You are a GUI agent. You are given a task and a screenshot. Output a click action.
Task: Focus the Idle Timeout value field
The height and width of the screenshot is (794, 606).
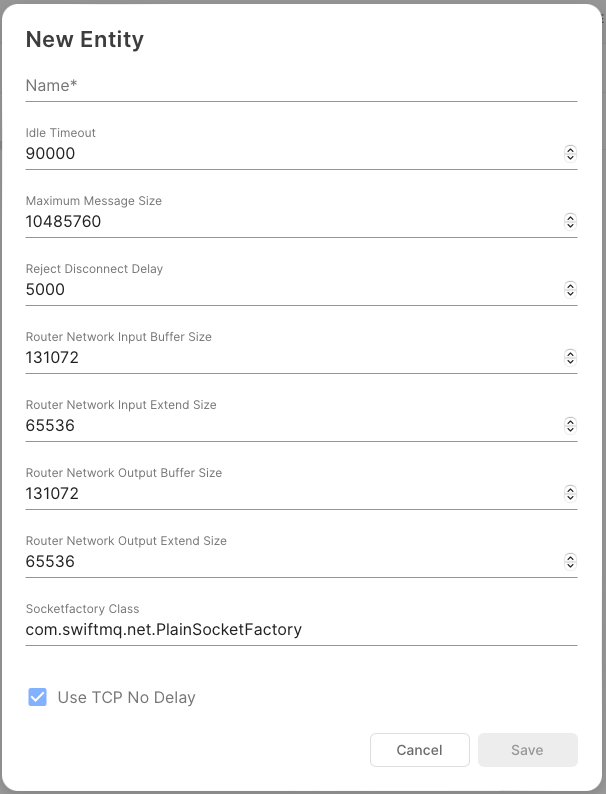290,154
